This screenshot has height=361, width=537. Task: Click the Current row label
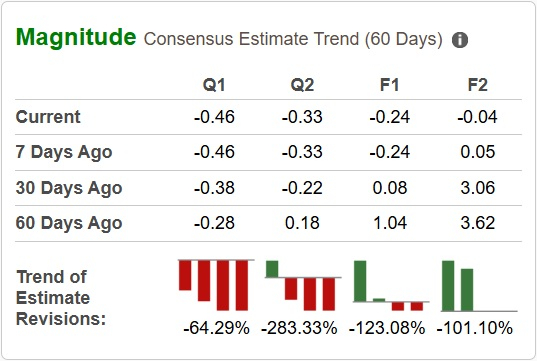[x=48, y=117]
